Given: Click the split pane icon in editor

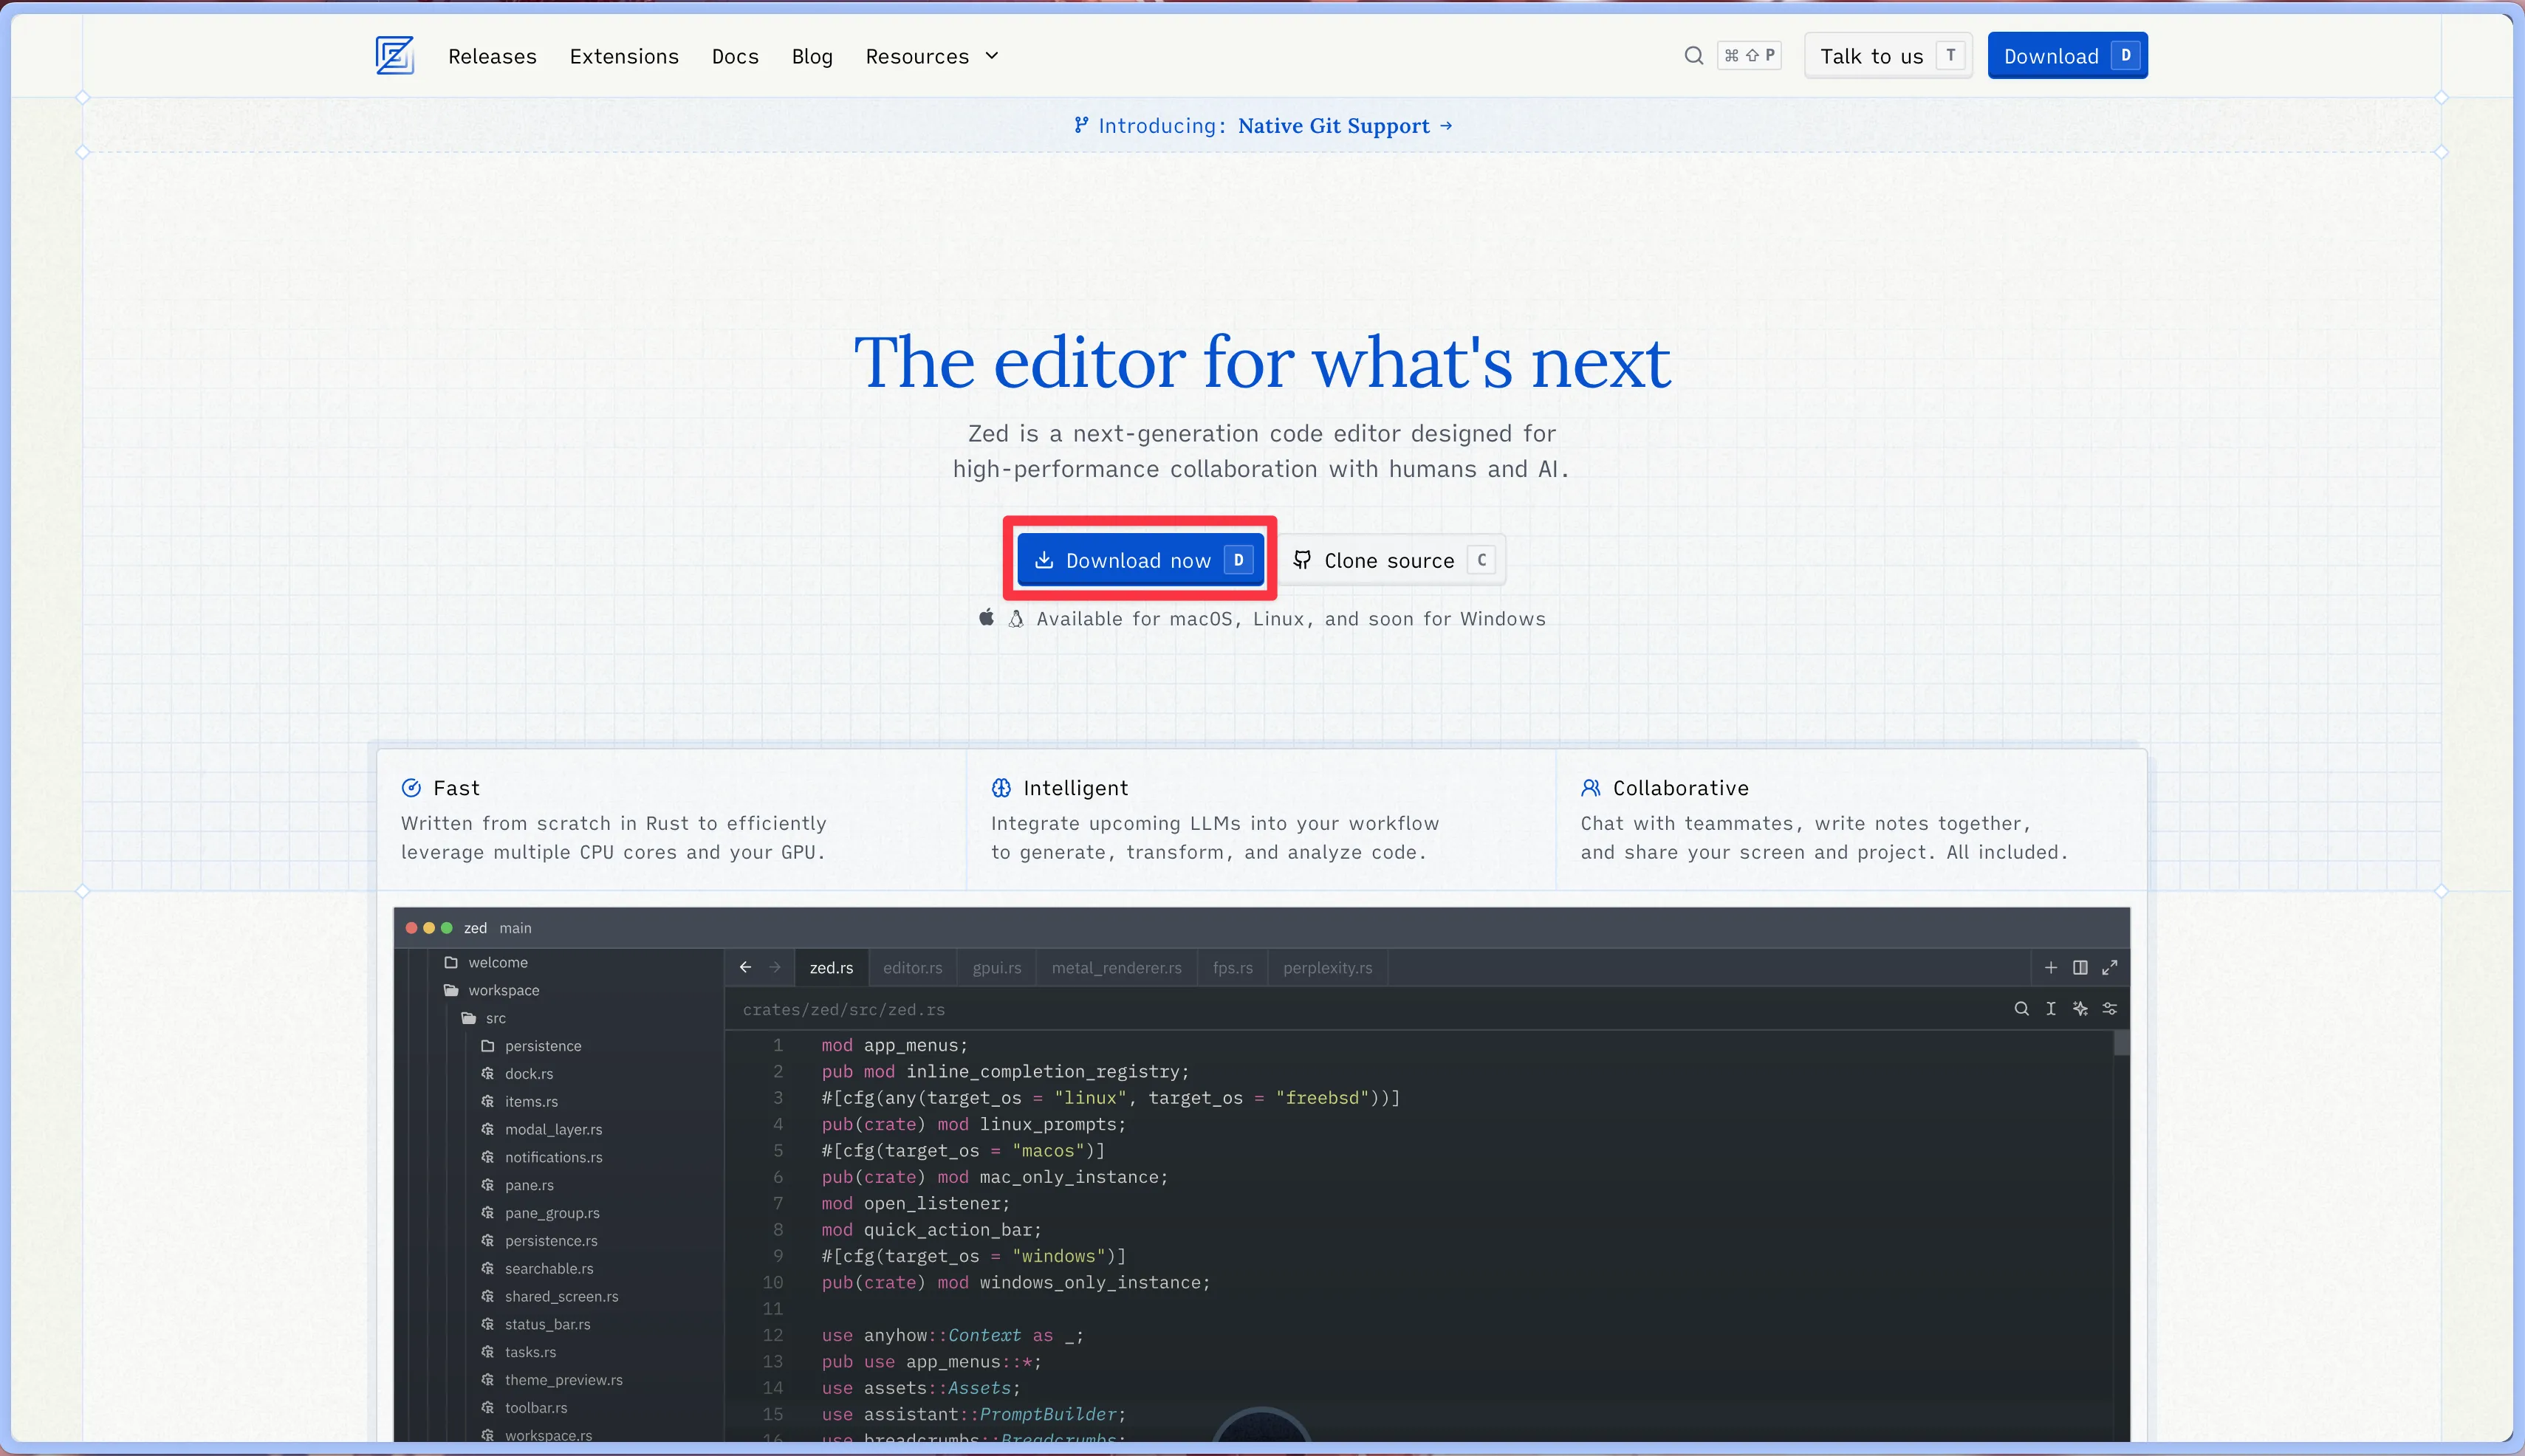Looking at the screenshot, I should (x=2080, y=967).
